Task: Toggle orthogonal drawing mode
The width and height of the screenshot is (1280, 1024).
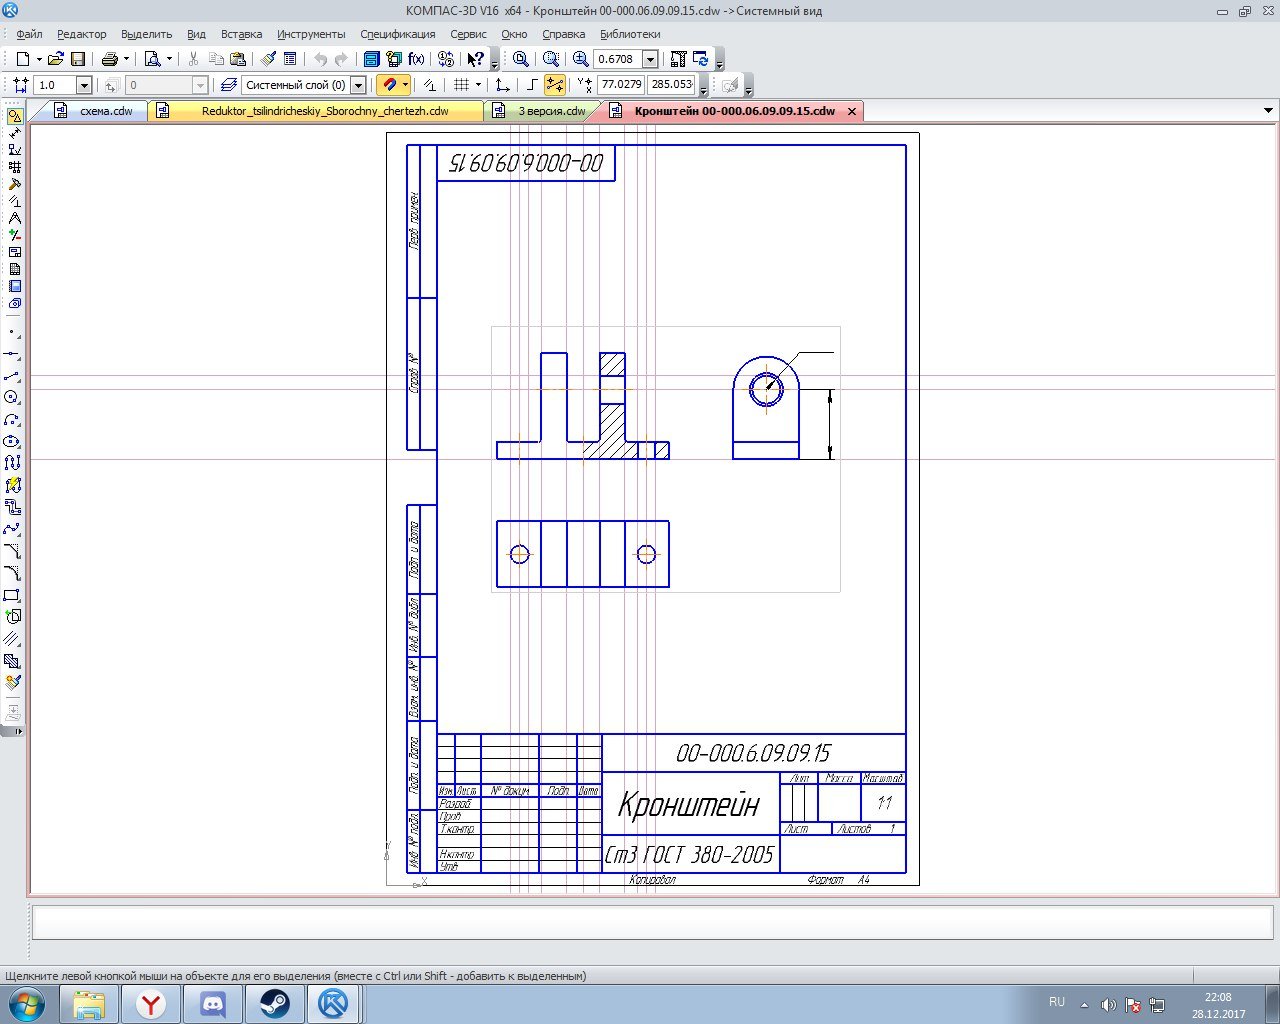Action: click(x=532, y=85)
